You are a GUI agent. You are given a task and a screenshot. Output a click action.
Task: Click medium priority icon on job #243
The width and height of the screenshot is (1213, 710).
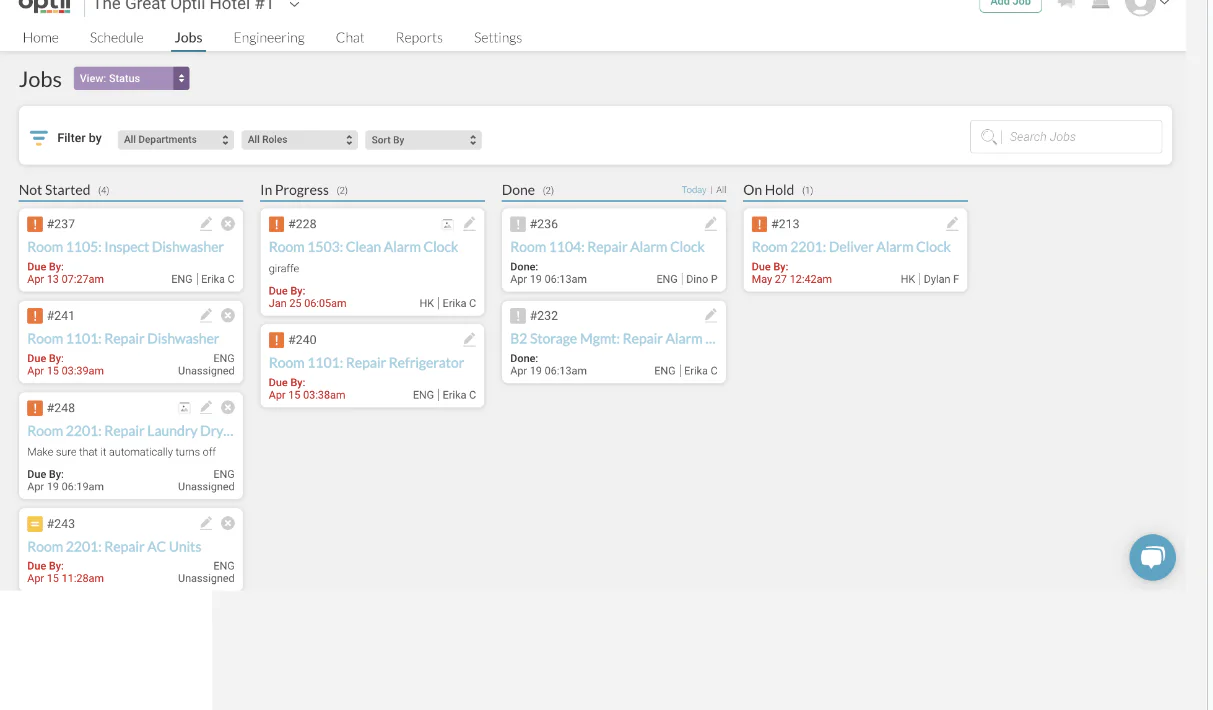35,524
